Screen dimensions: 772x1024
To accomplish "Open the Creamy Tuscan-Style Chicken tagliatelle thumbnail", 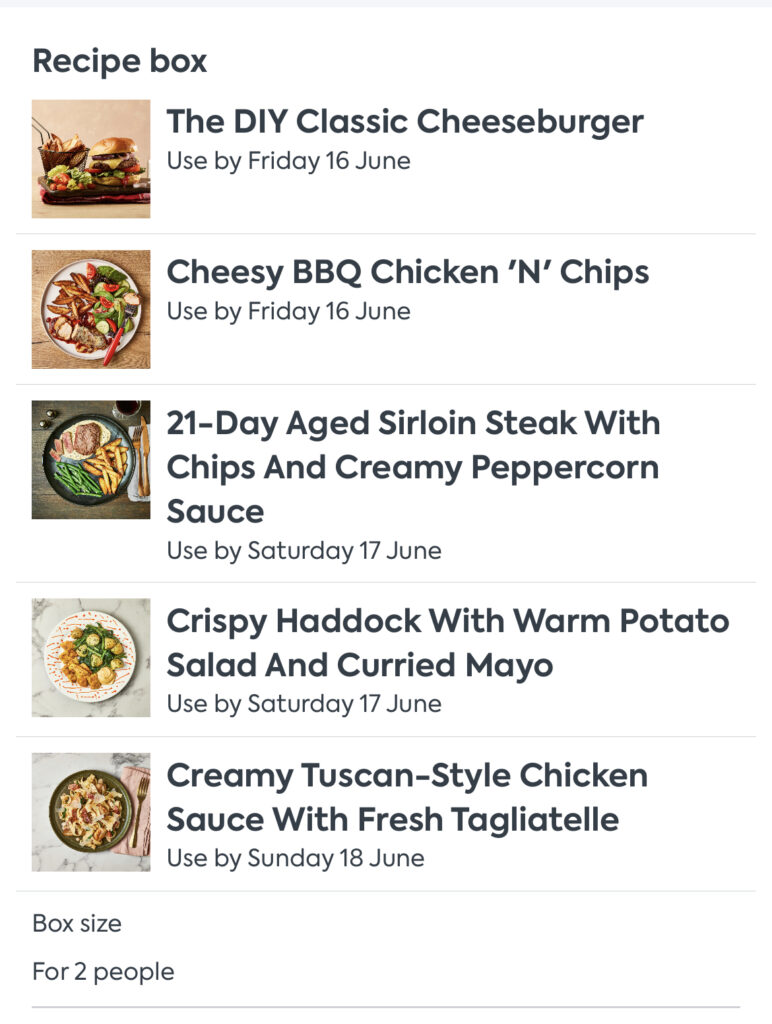I will 91,812.
